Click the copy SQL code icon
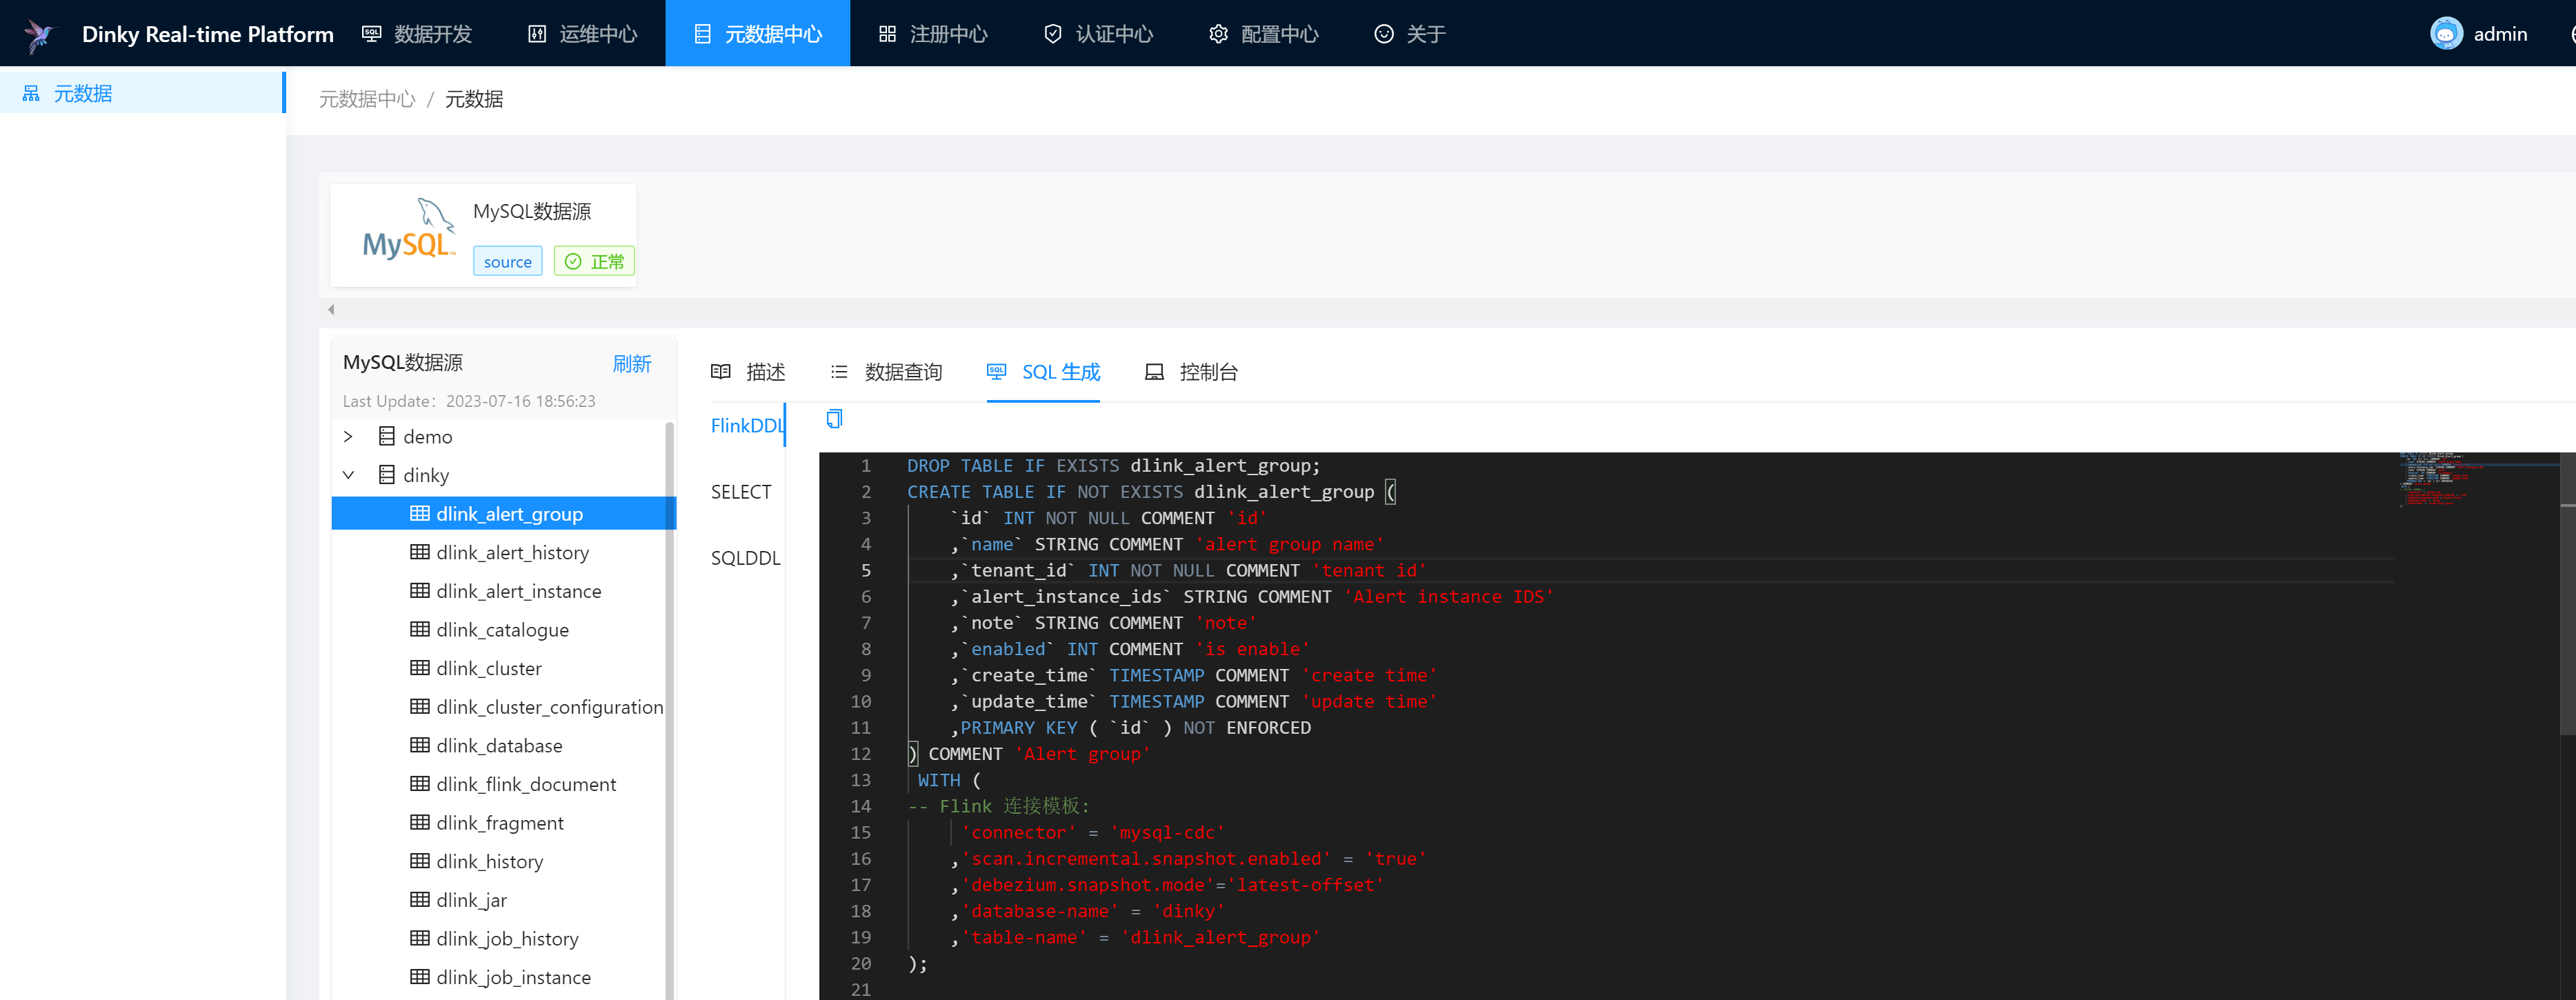The image size is (2576, 1000). pyautogui.click(x=834, y=419)
